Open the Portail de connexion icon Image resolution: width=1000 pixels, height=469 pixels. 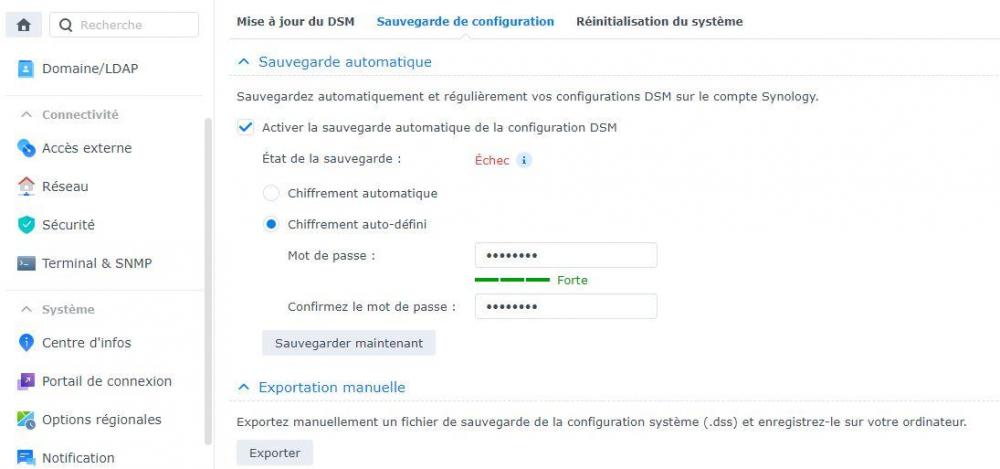tap(27, 381)
